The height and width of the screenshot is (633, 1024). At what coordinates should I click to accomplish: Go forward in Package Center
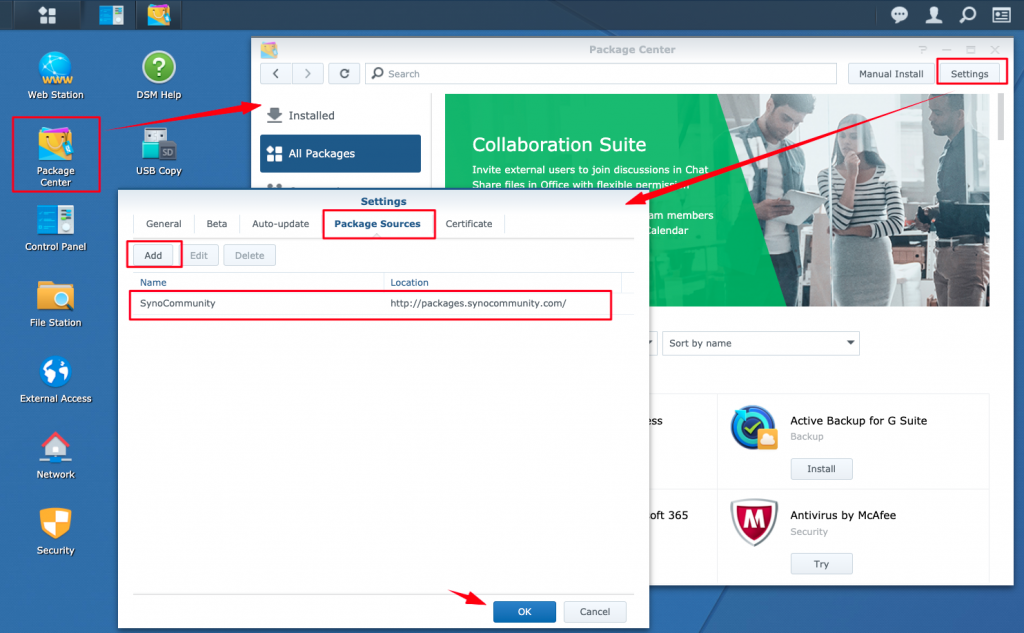308,74
